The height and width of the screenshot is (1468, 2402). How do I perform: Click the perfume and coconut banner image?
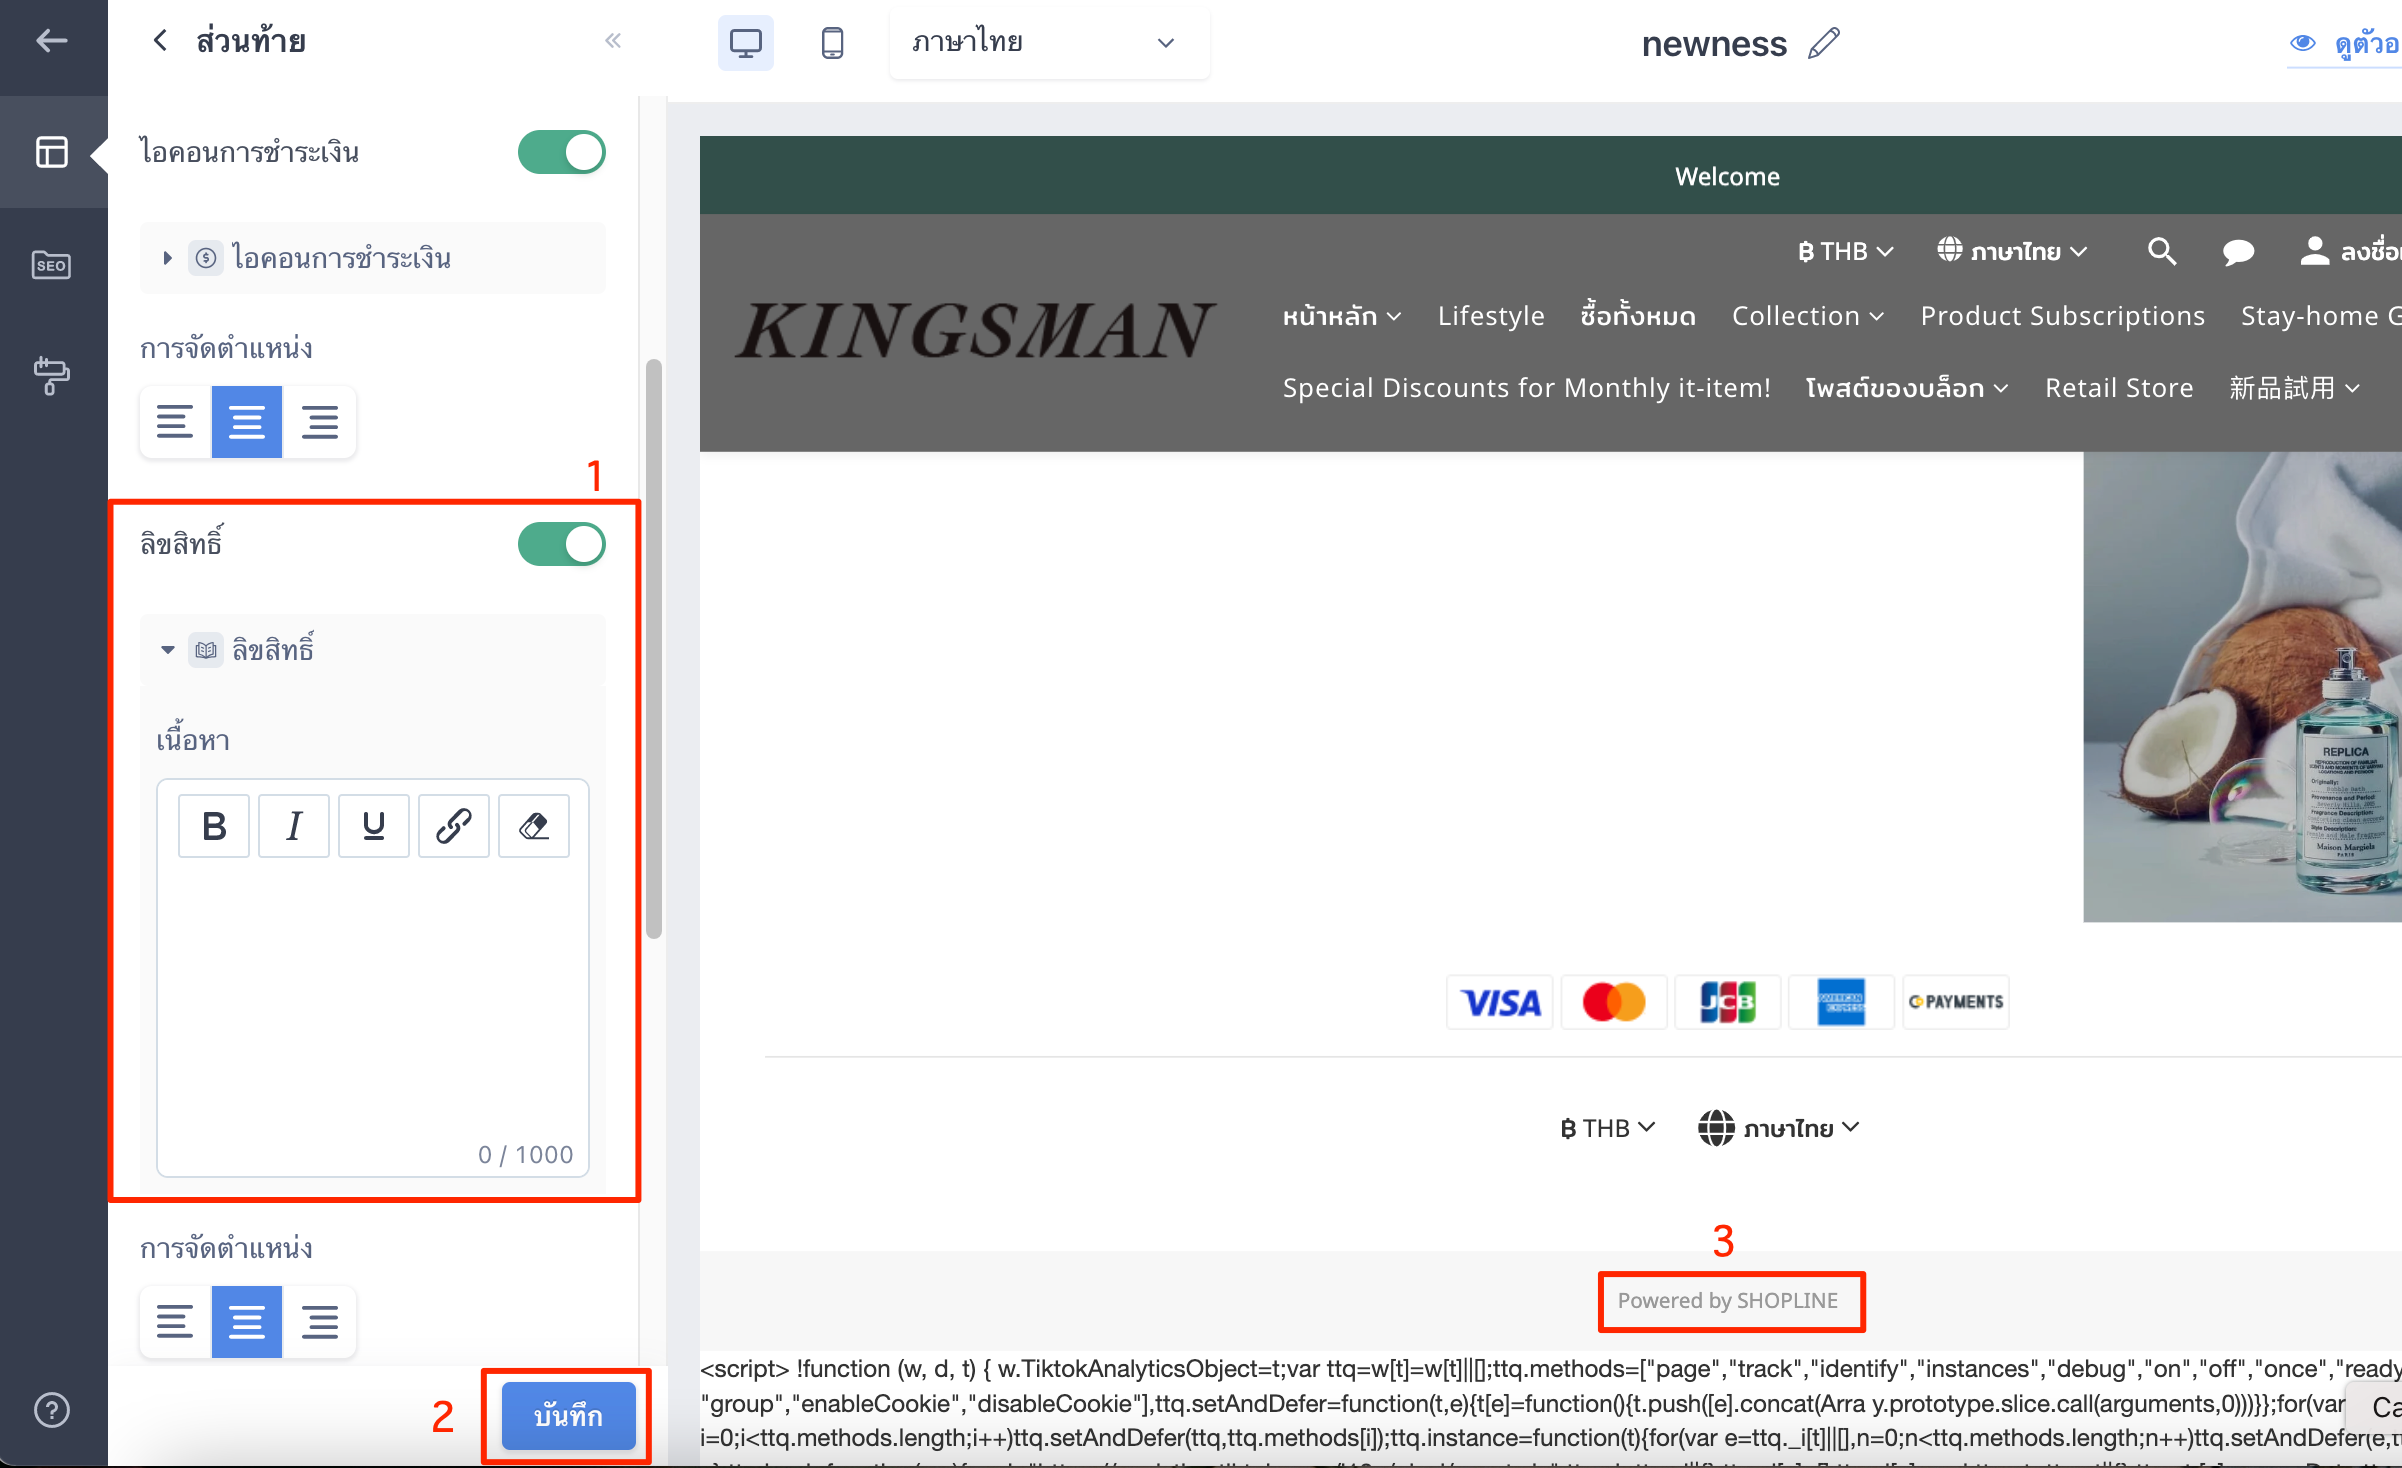click(2243, 687)
